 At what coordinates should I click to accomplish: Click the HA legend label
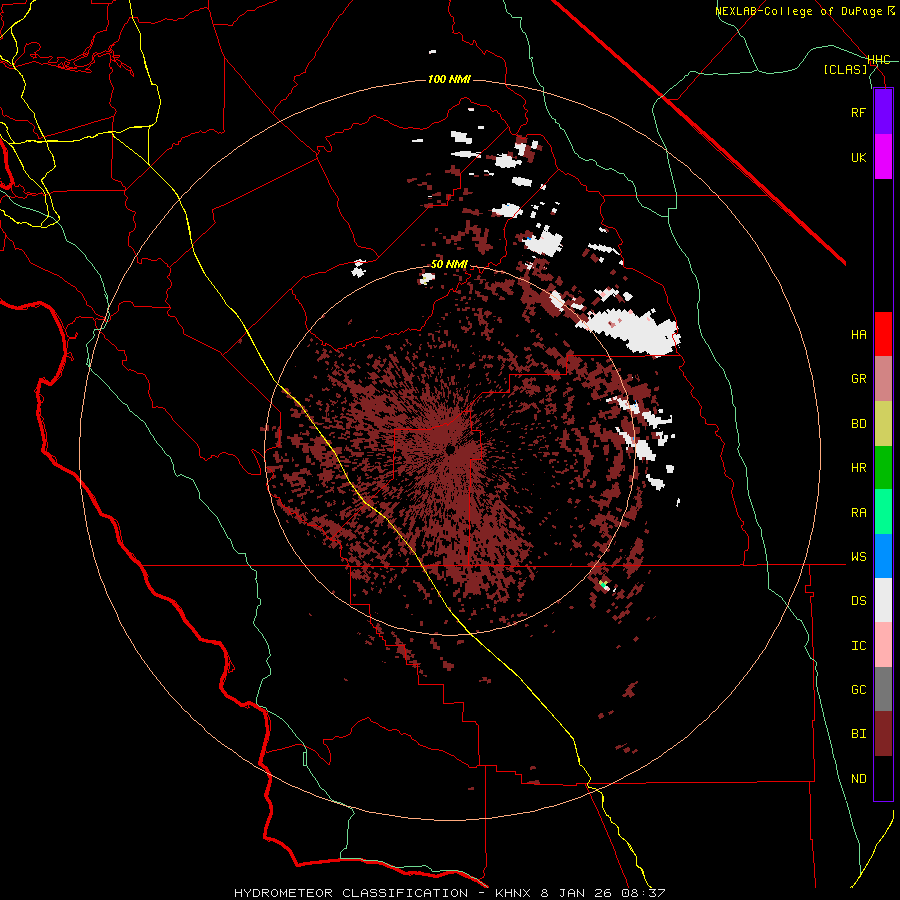click(858, 335)
